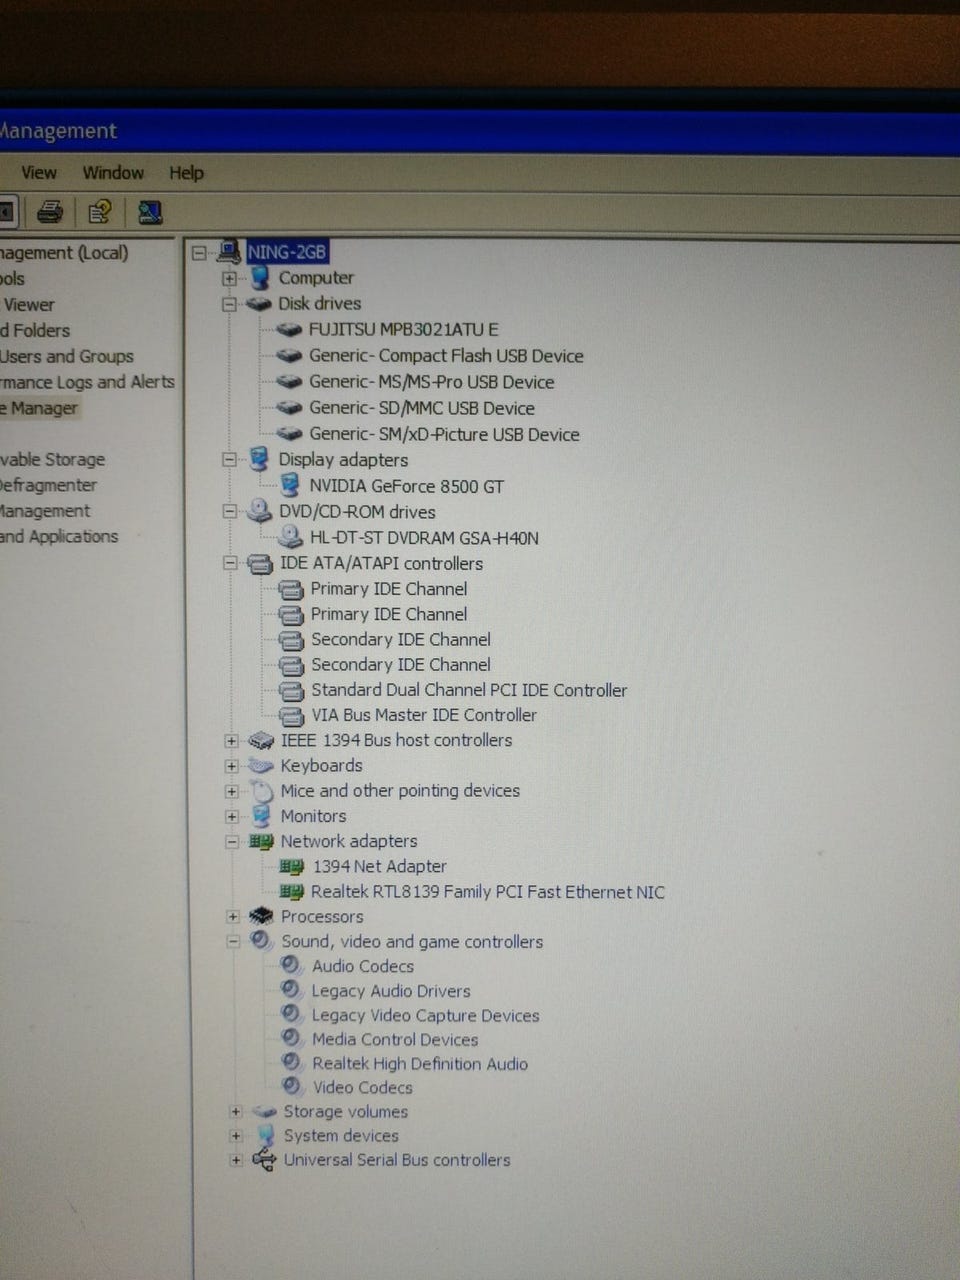Select Removable Storage in left tree
Screen dimensions: 960x1280
[52, 460]
